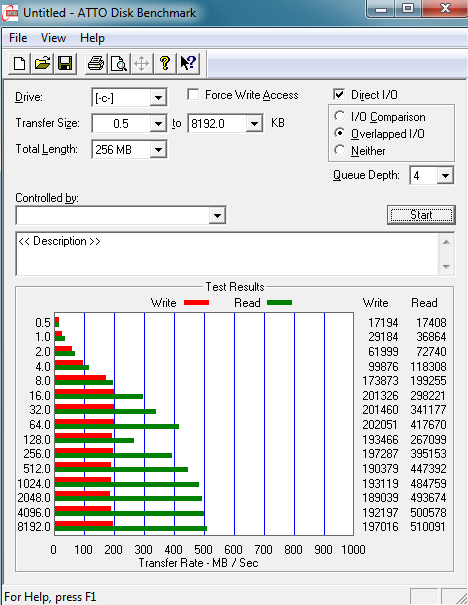
Task: Click inside the Description text box
Action: (x=228, y=254)
